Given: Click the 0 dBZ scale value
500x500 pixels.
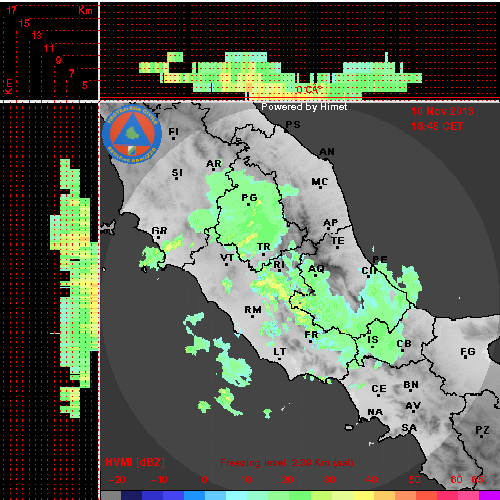Looking at the screenshot, I should pyautogui.click(x=204, y=480).
